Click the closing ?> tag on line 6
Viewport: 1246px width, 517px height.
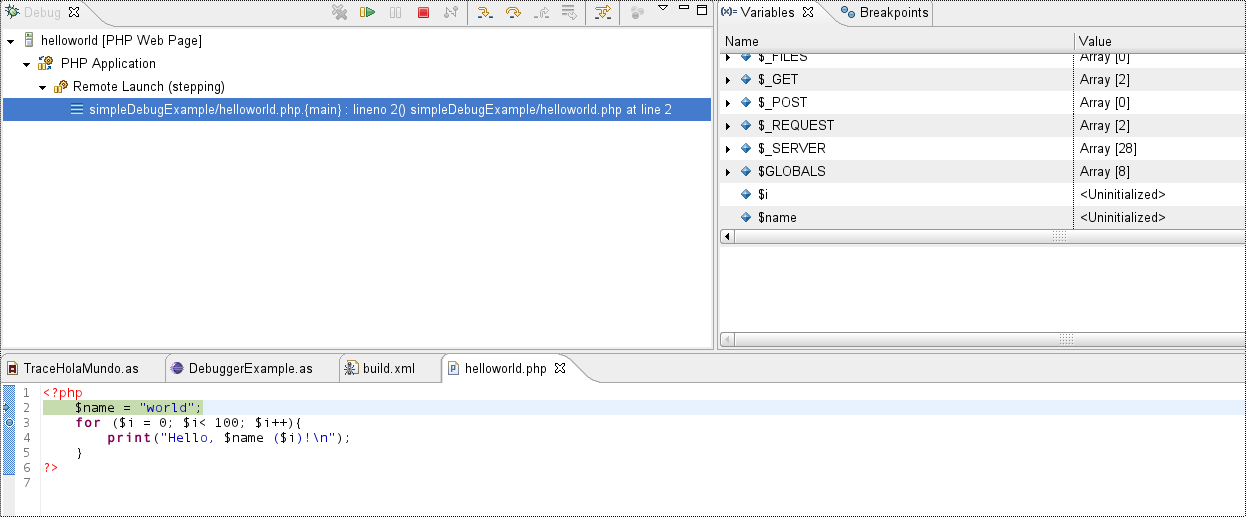(x=50, y=468)
